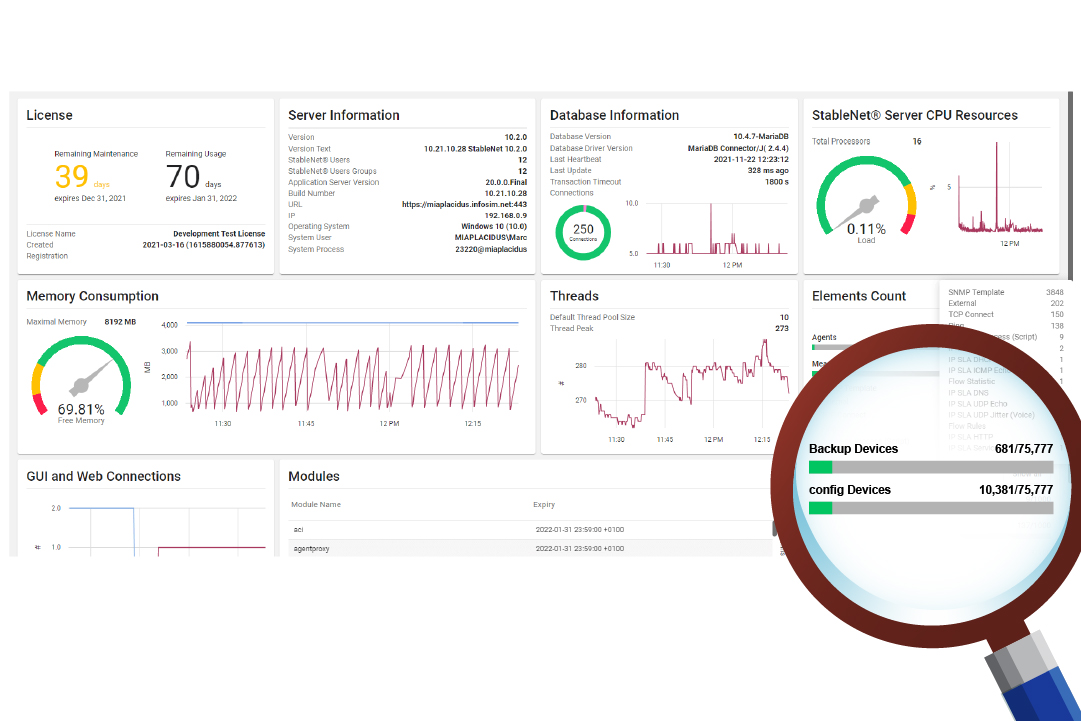Click the count '10,381/75,777'
1081x721 pixels.
1016,489
